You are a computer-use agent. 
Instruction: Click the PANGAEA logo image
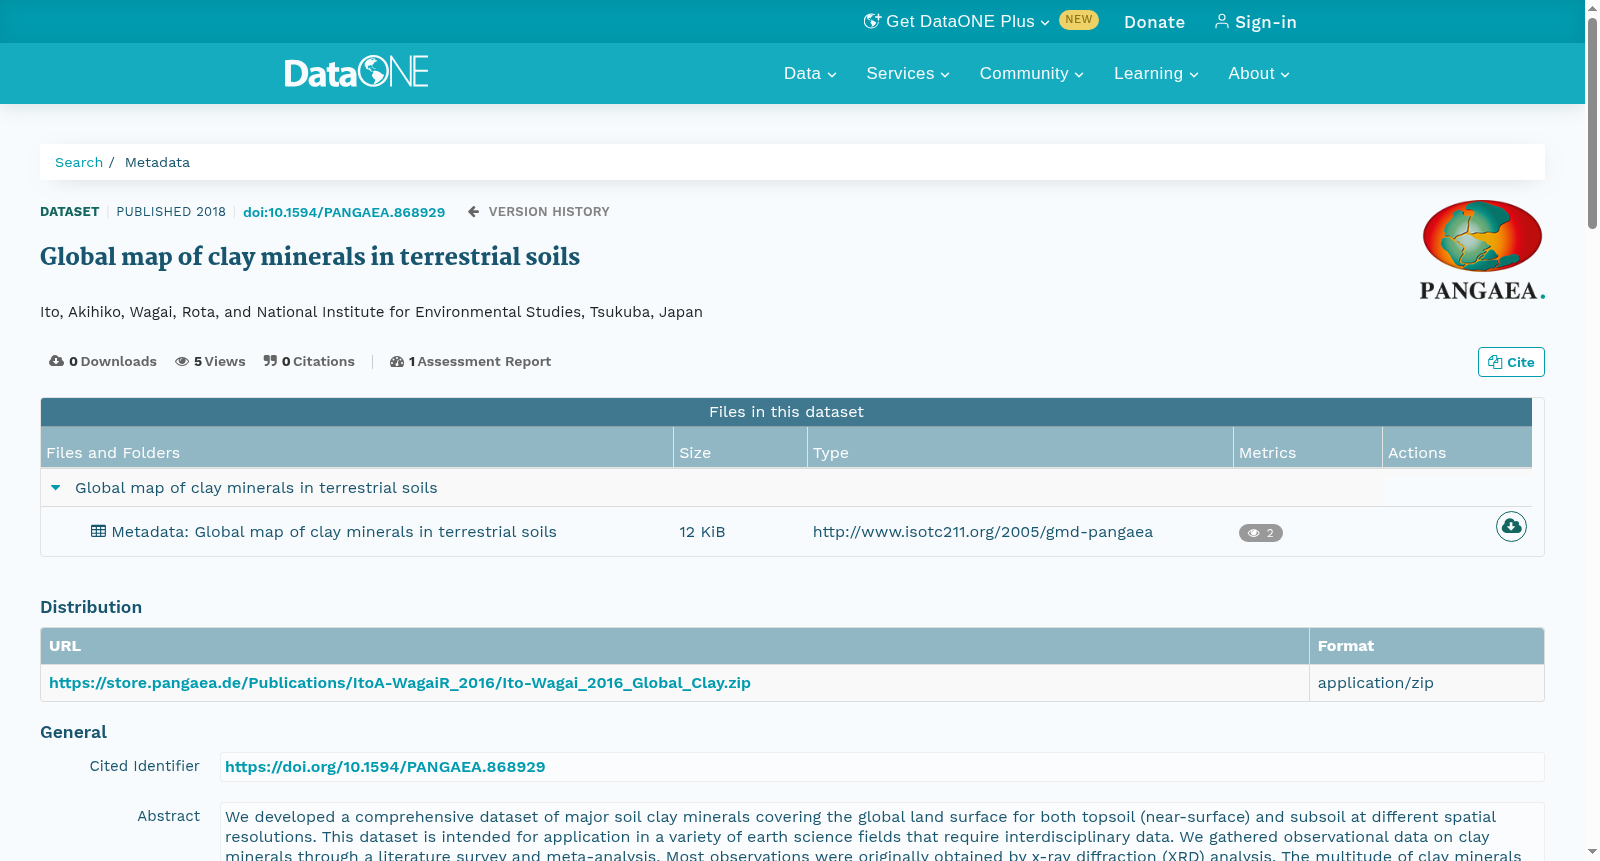1482,250
